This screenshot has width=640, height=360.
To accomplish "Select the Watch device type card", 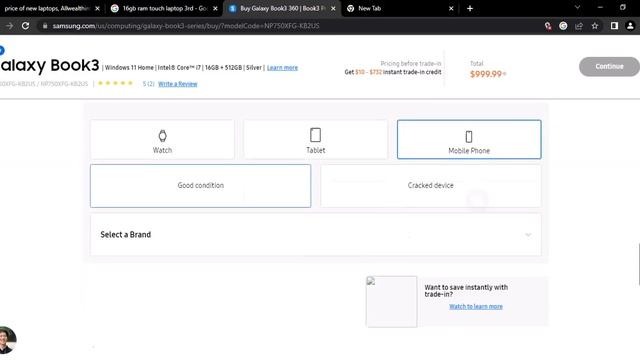I will click(x=162, y=139).
